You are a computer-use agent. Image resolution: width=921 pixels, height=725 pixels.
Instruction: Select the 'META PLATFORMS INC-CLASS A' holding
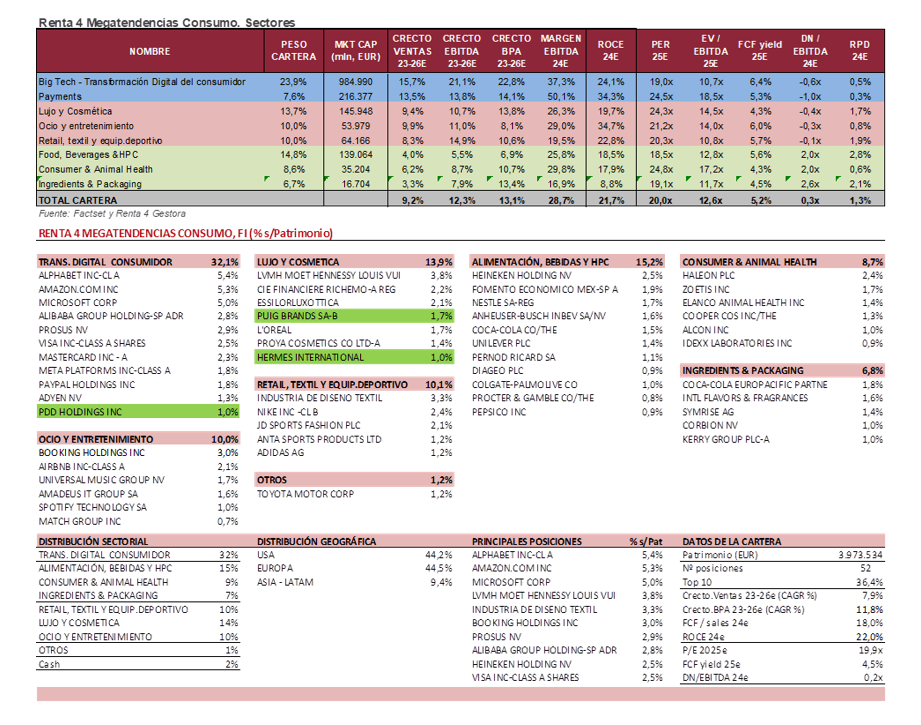pos(105,371)
